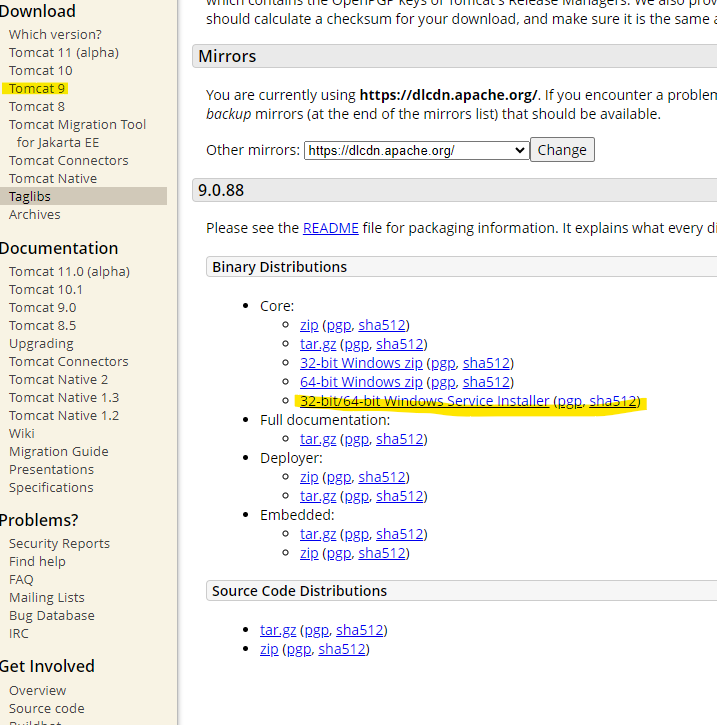Open sha512 for 64-bit Windows zip
Screen dimensions: 717x725
tap(486, 382)
